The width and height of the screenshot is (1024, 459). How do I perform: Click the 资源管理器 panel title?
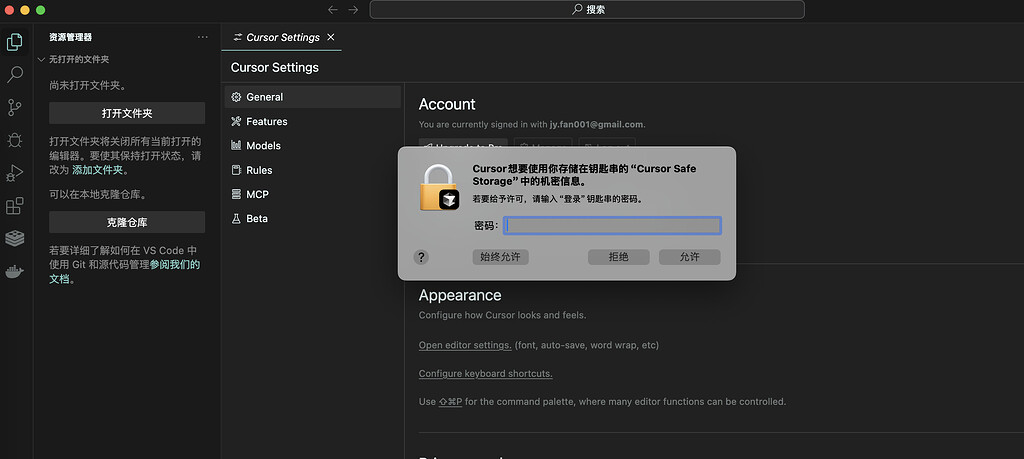[71, 37]
